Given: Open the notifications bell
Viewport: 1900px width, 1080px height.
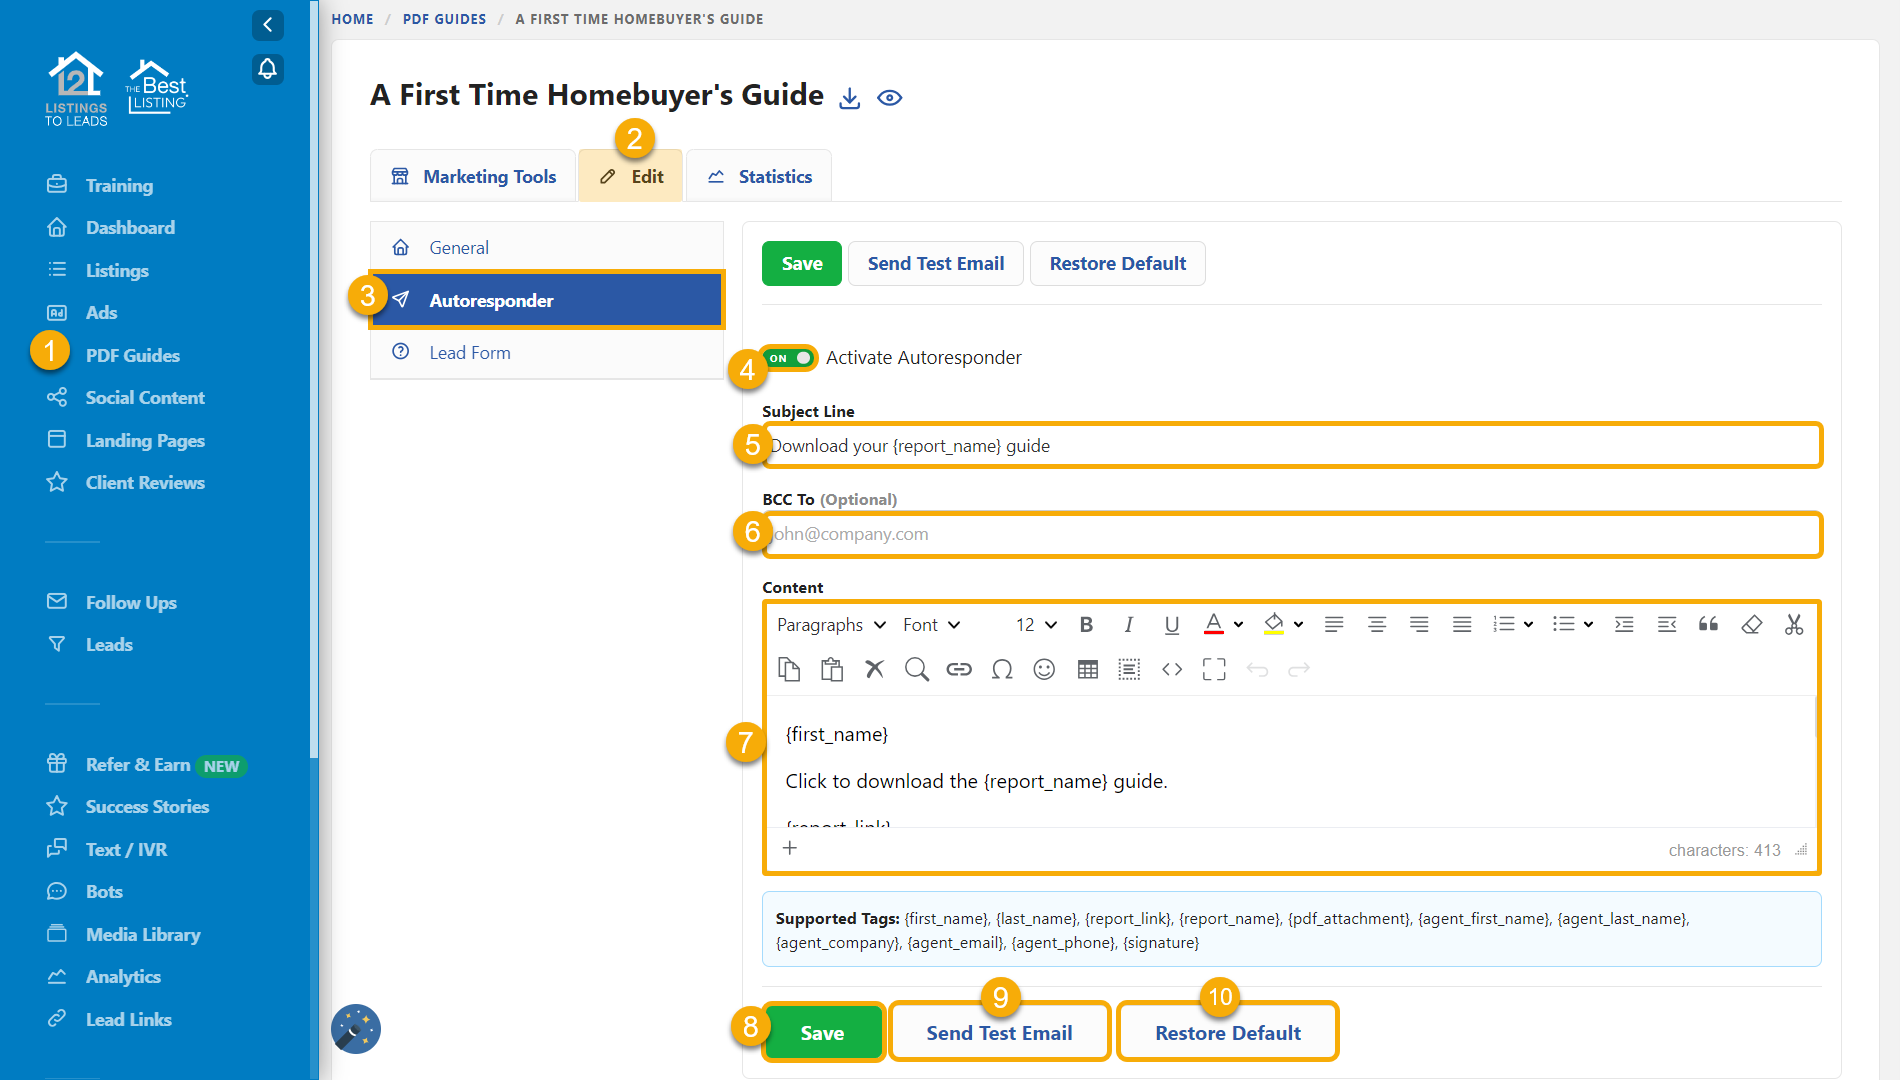Looking at the screenshot, I should click(267, 69).
